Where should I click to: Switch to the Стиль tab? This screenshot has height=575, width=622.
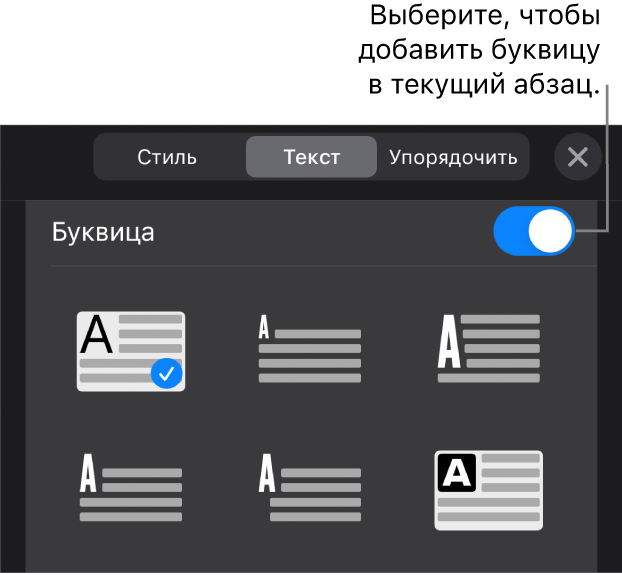(x=167, y=157)
